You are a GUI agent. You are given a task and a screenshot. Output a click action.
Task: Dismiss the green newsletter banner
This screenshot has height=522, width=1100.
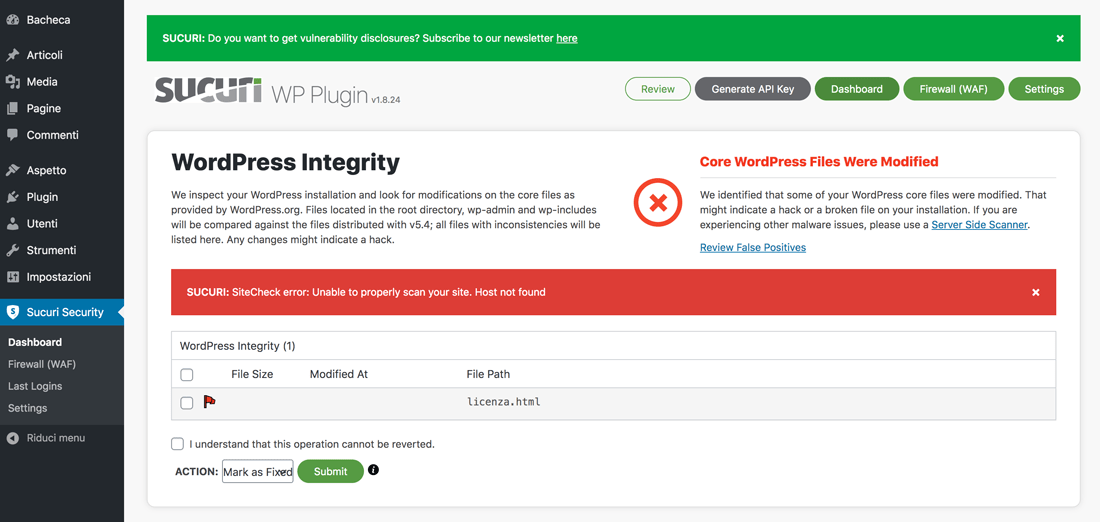pyautogui.click(x=1060, y=38)
